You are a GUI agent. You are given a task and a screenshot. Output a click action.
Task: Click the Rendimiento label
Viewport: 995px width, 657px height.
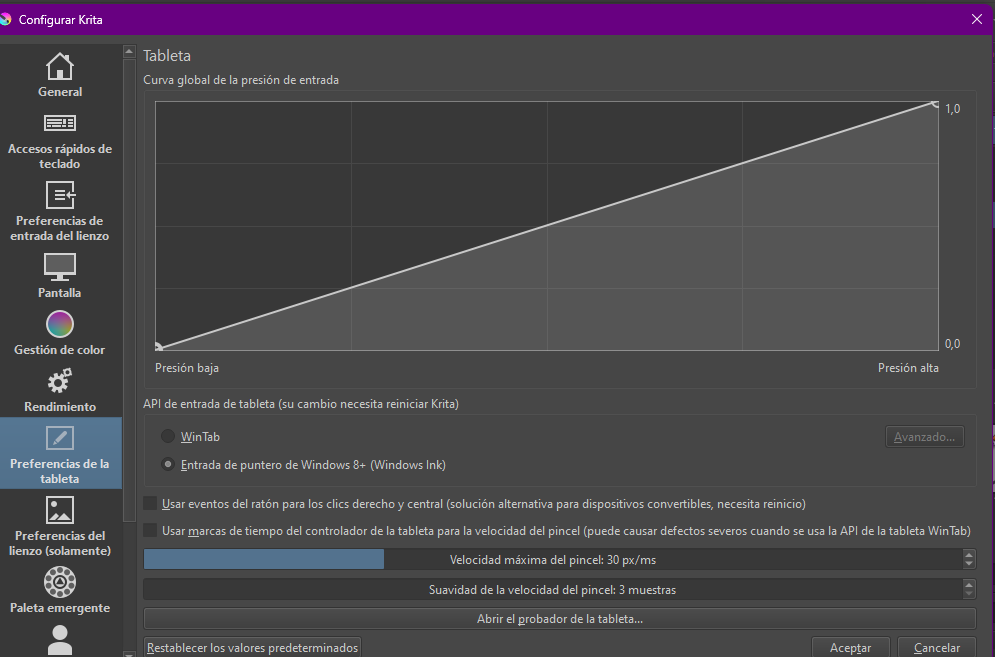point(60,406)
